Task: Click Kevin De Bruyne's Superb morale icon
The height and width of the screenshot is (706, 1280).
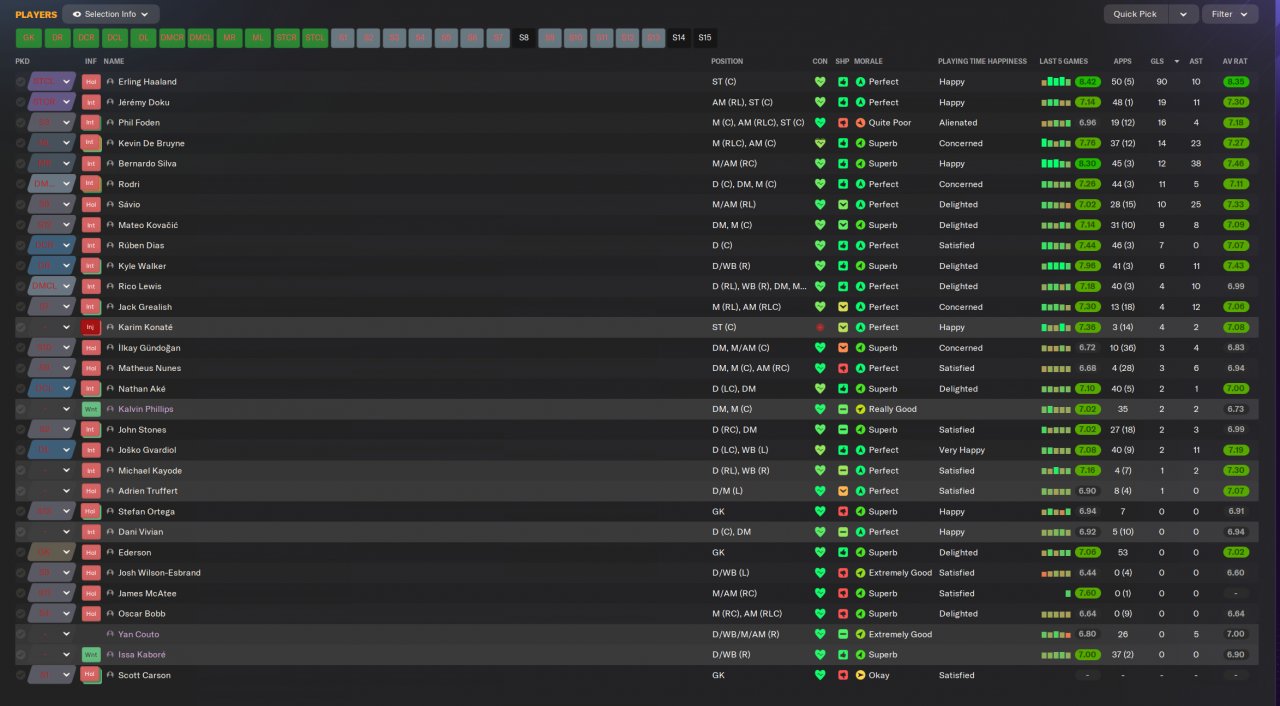Action: coord(860,143)
